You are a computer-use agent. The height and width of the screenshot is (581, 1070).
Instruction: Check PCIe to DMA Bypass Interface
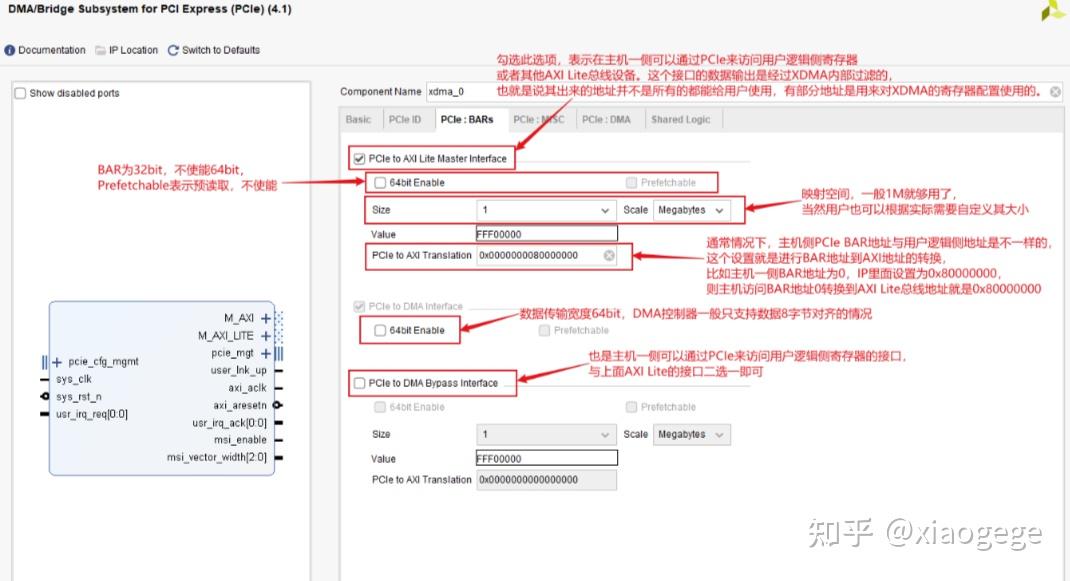[x=358, y=382]
